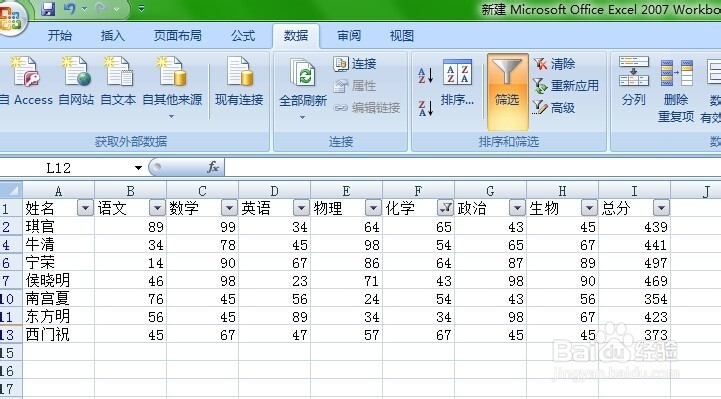Open the 英语 filter dropdown

[301, 208]
